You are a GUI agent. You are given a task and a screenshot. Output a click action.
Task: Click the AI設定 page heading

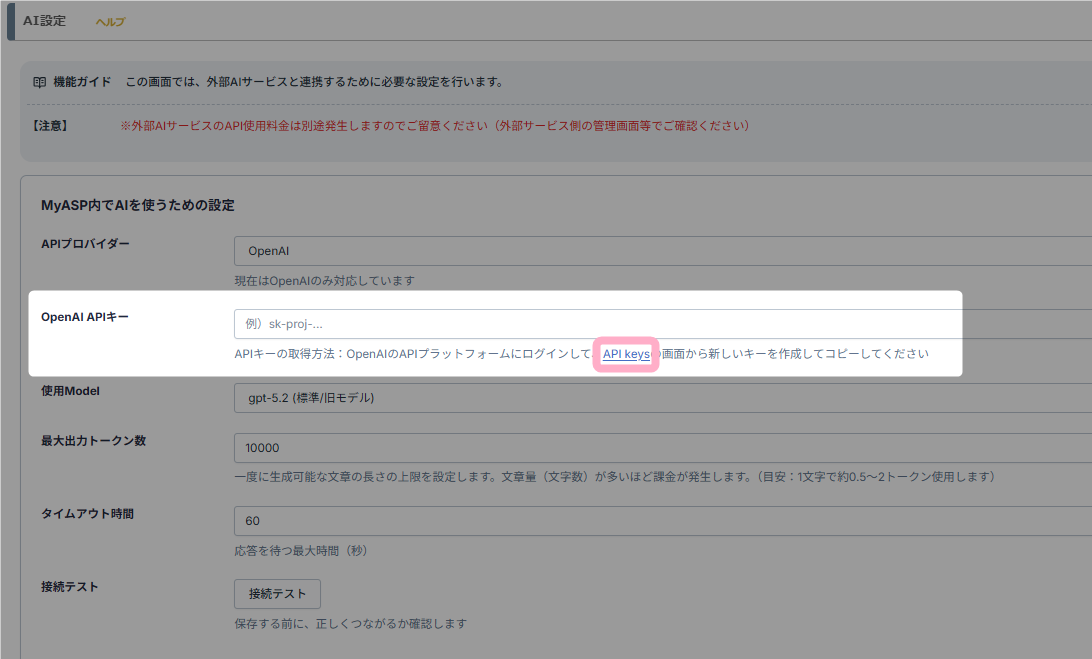pyautogui.click(x=45, y=21)
